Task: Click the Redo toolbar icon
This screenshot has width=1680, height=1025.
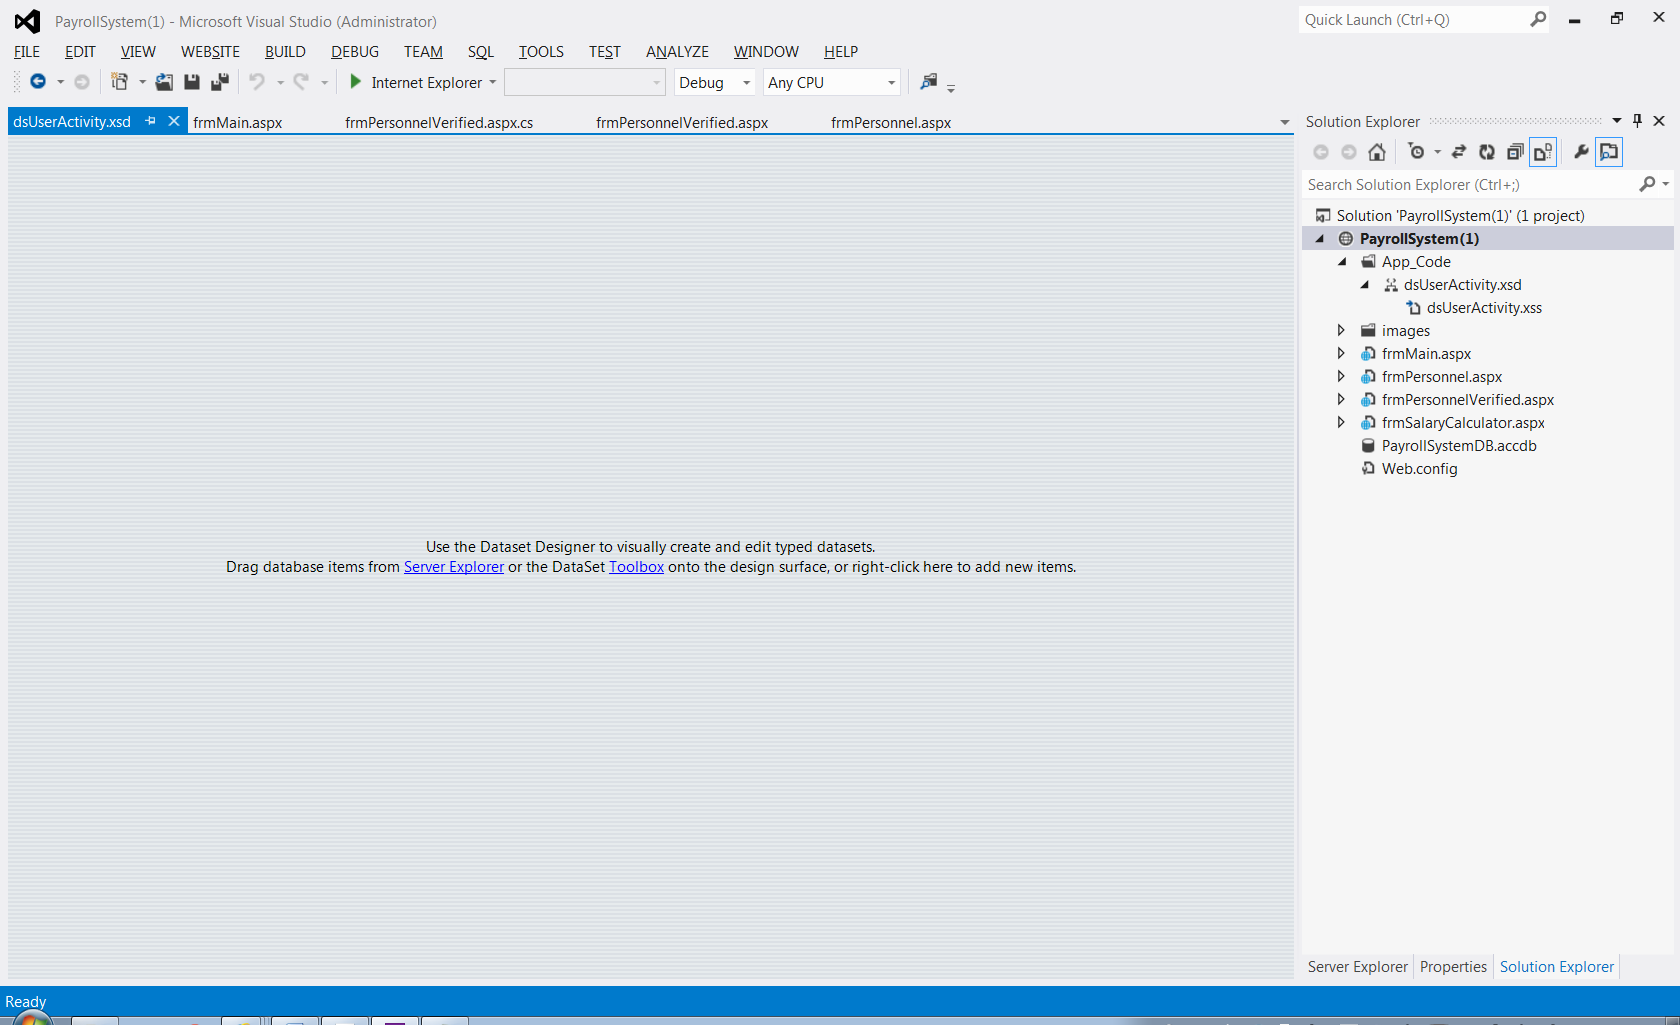Action: [x=301, y=82]
